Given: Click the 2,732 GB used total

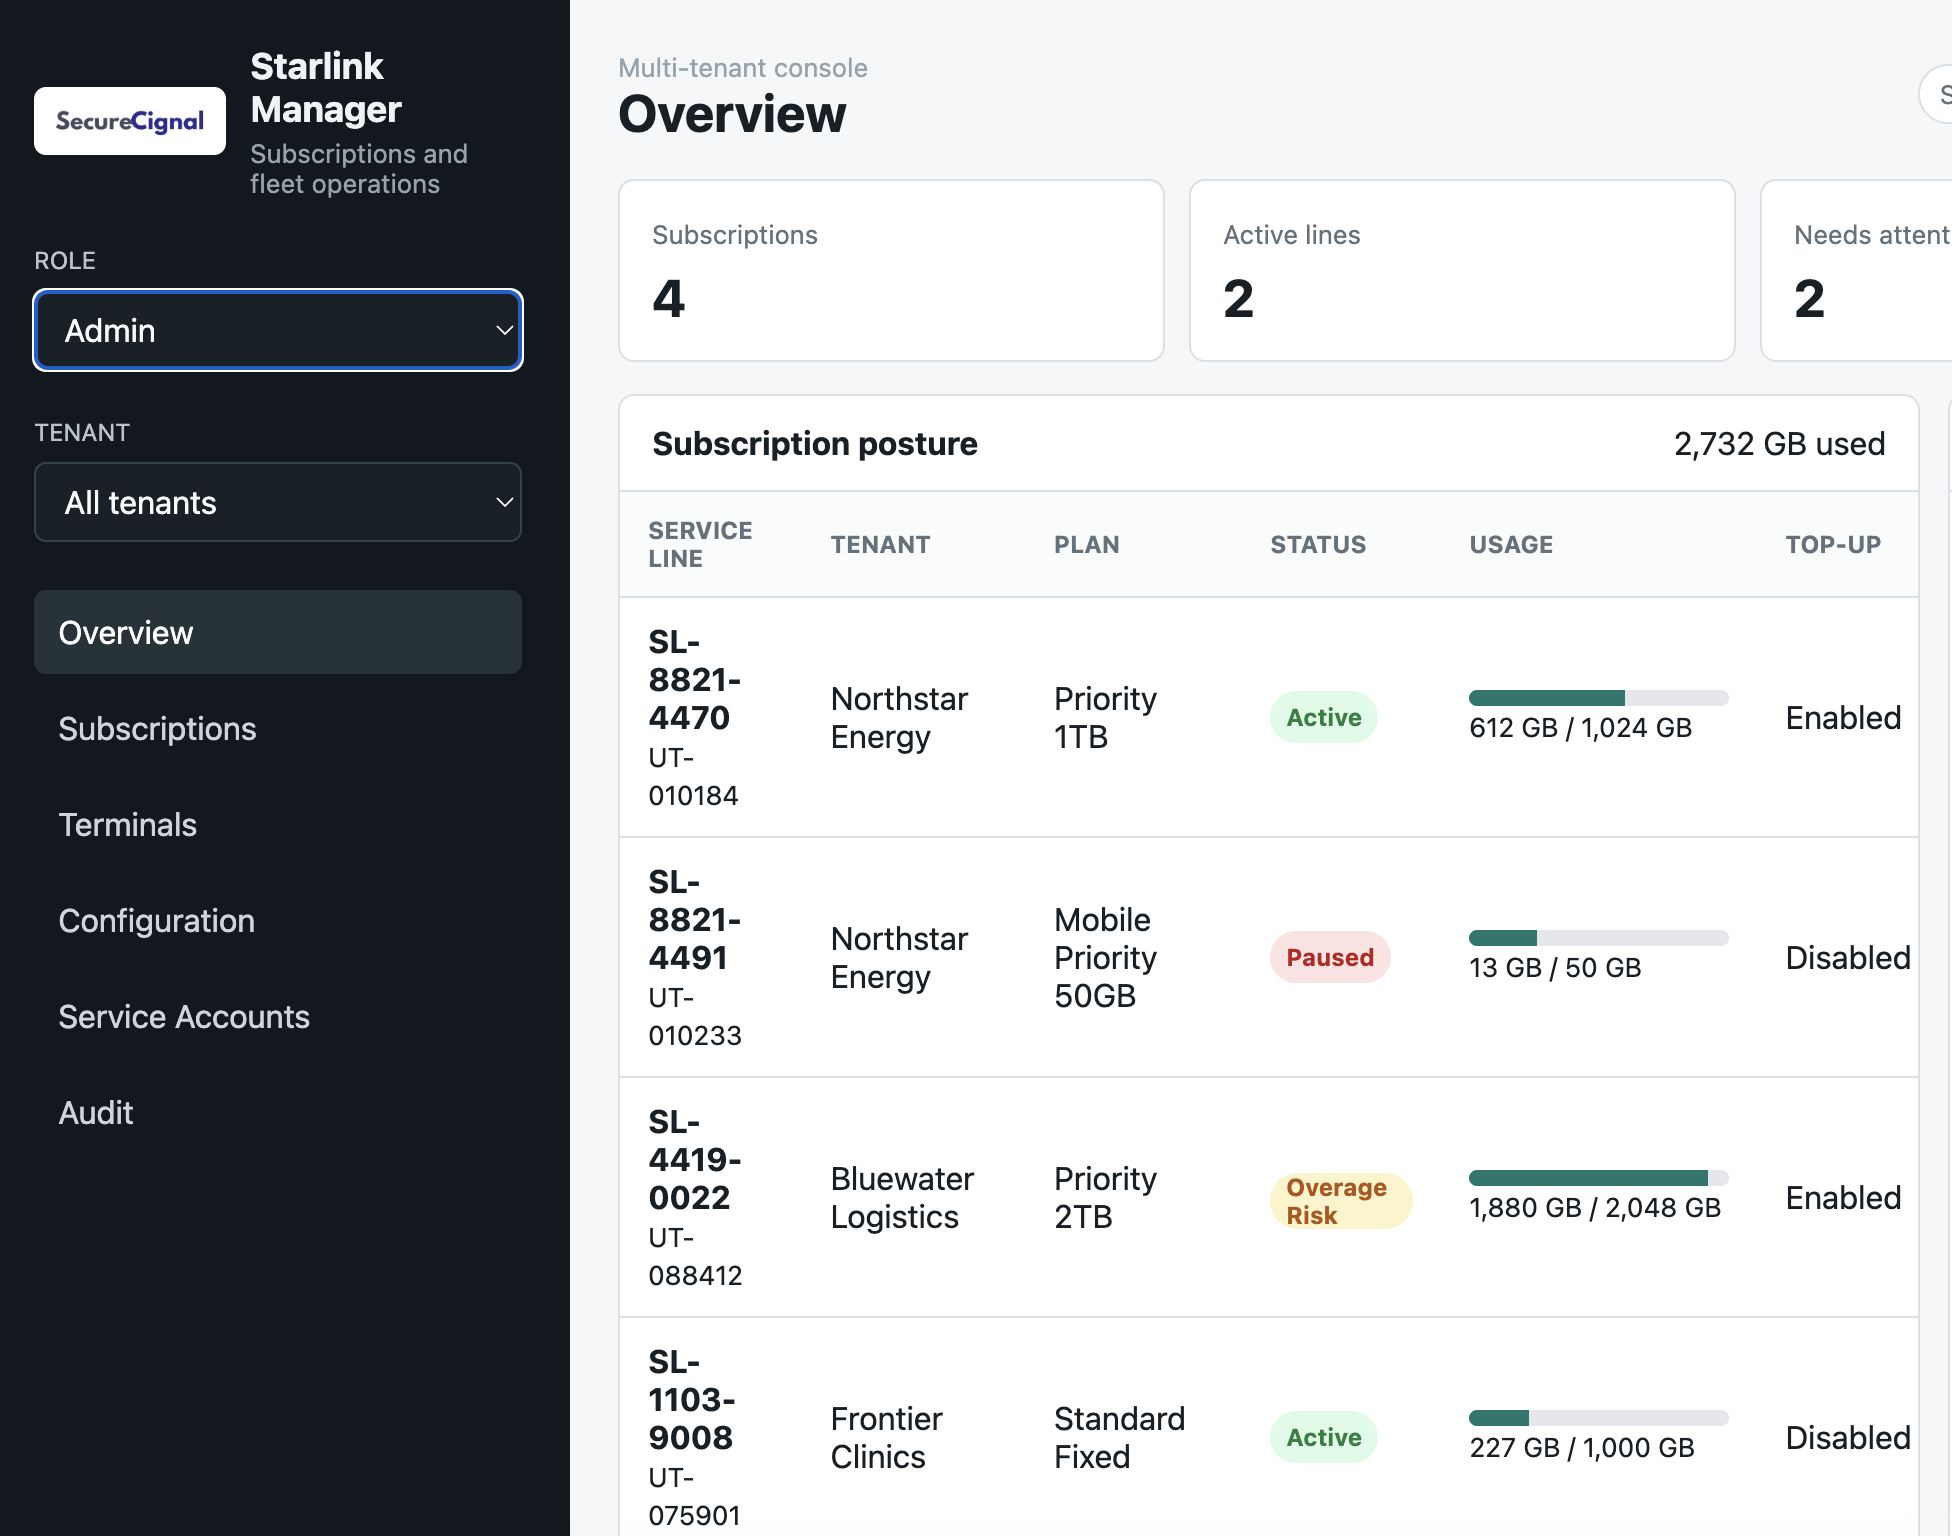Looking at the screenshot, I should [1779, 443].
